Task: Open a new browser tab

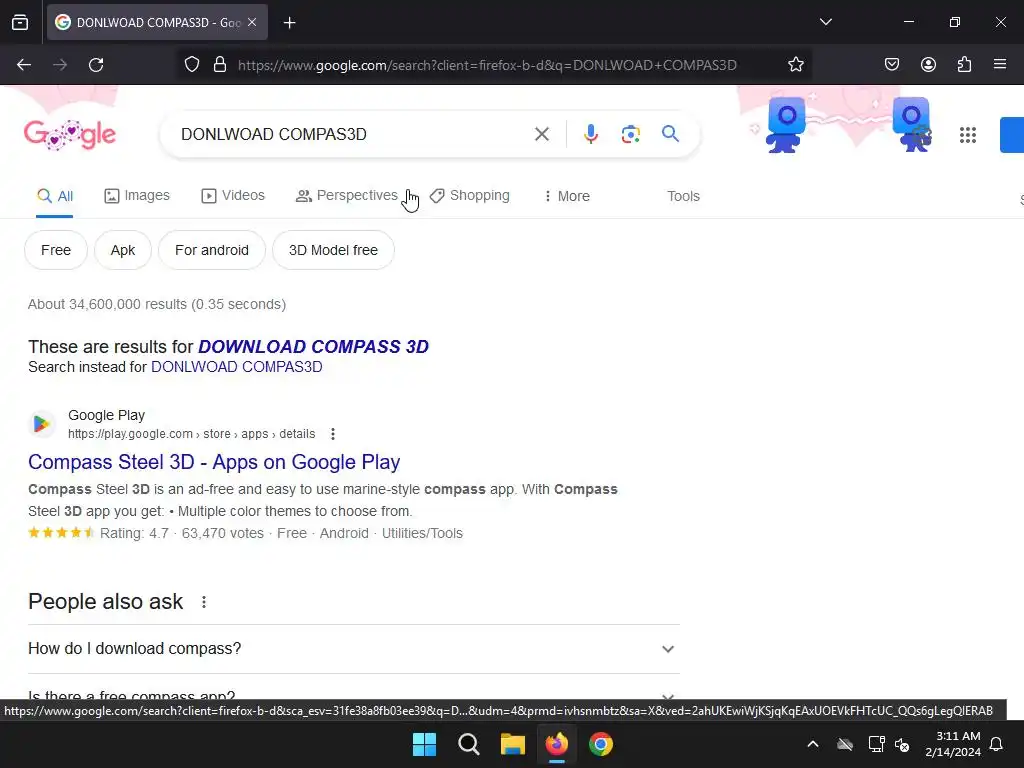Action: [289, 23]
